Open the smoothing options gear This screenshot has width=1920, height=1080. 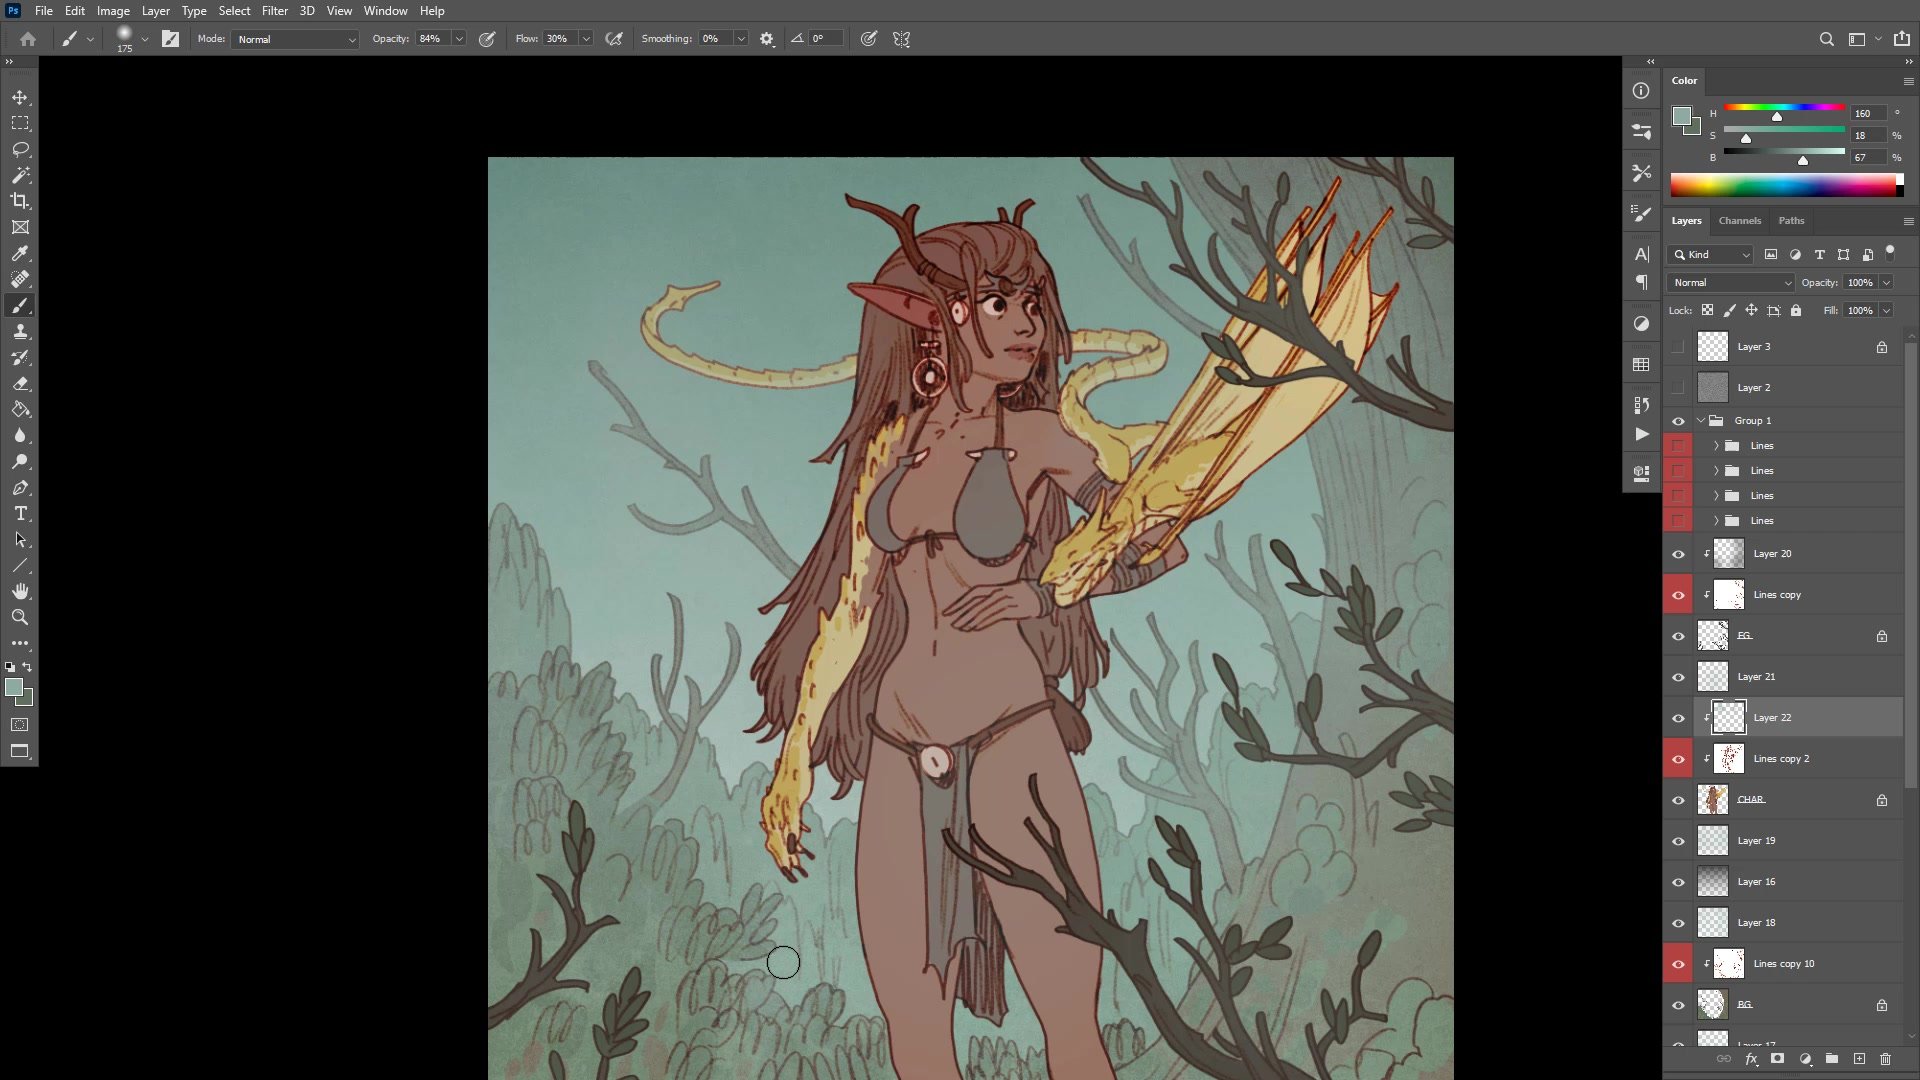[x=767, y=39]
